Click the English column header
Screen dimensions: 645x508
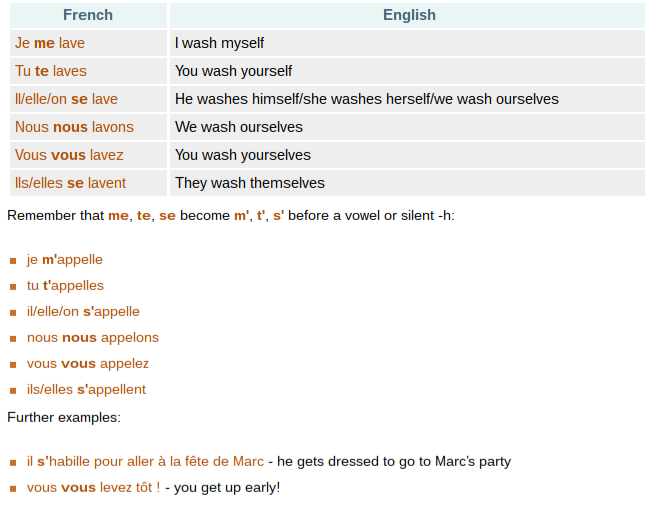409,15
